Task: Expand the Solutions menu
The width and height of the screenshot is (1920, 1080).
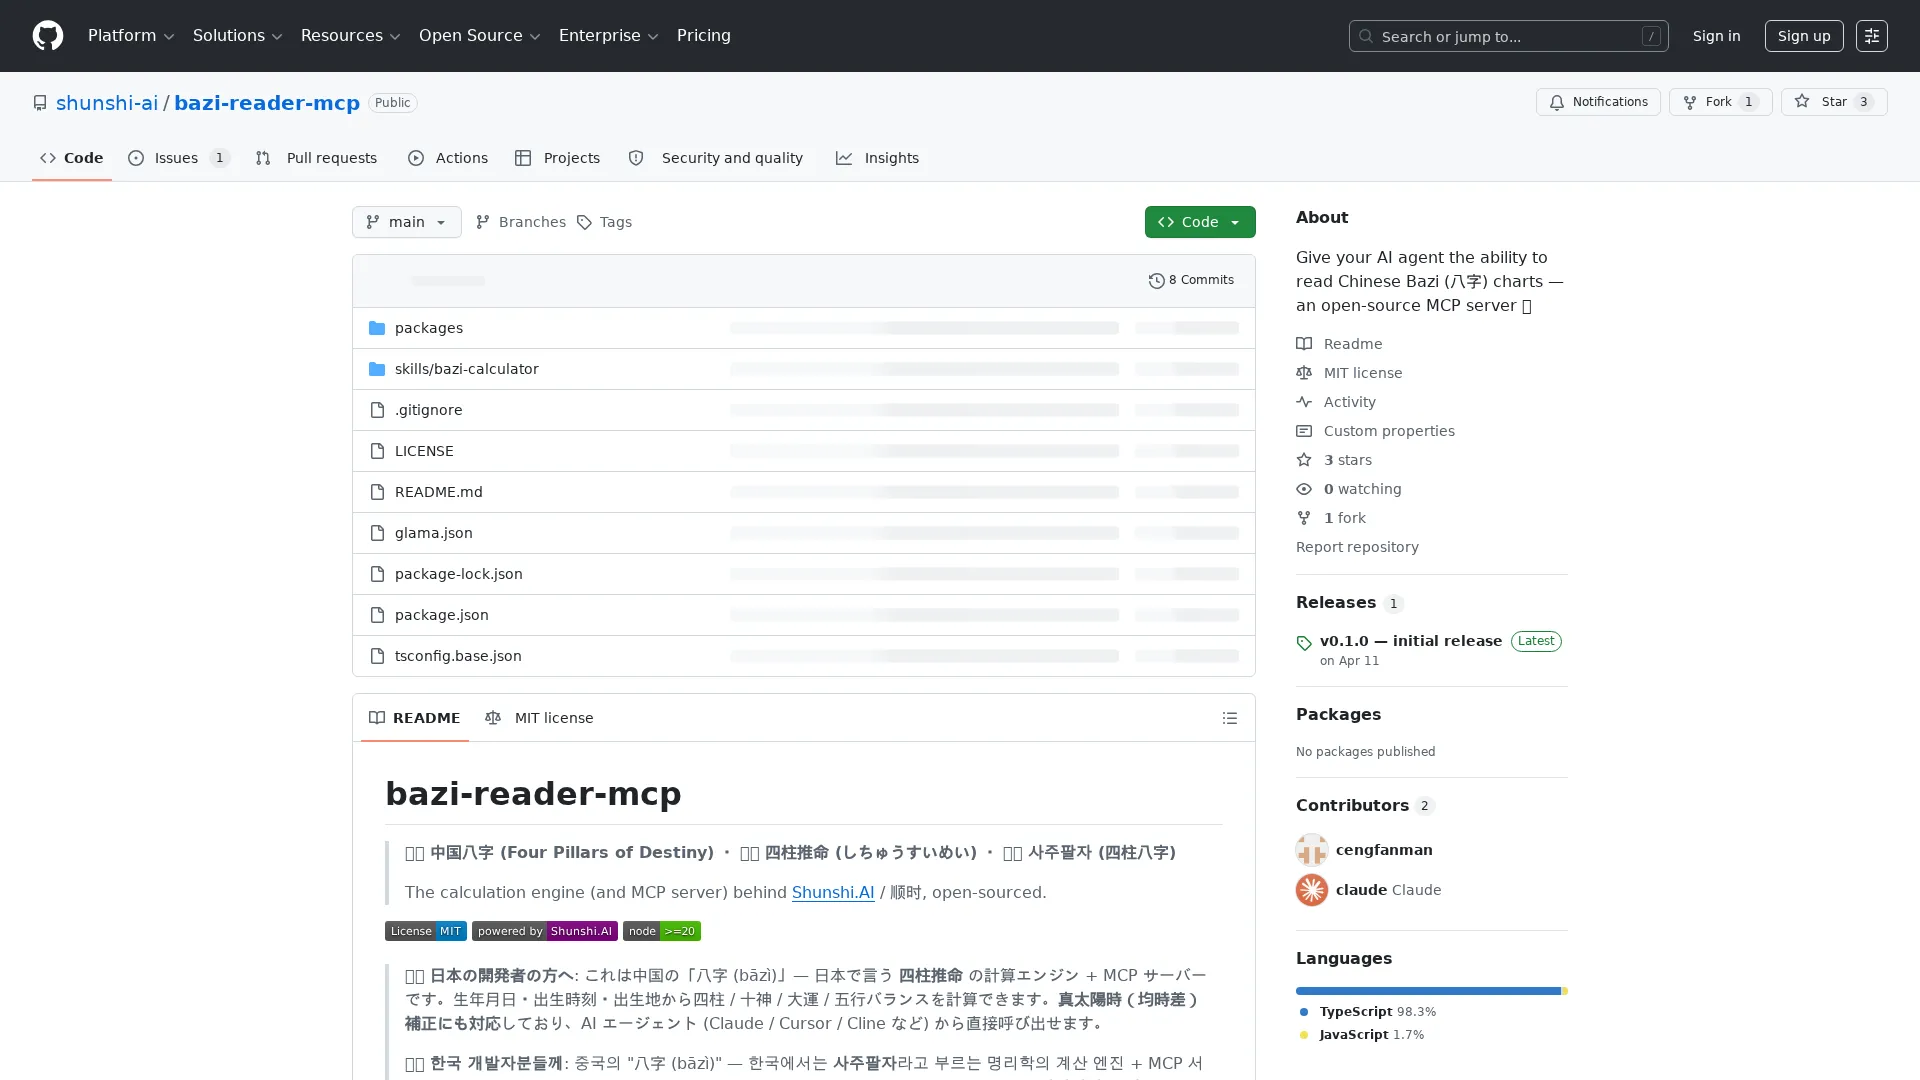Action: coord(238,36)
